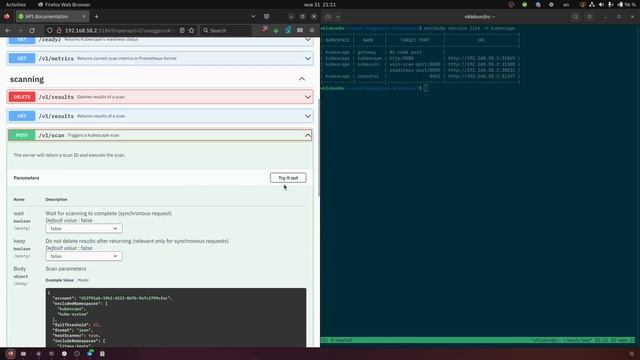Open the blue chat app in the dock
Image resolution: width=640 pixels, height=360 pixels.
(x=90, y=353)
